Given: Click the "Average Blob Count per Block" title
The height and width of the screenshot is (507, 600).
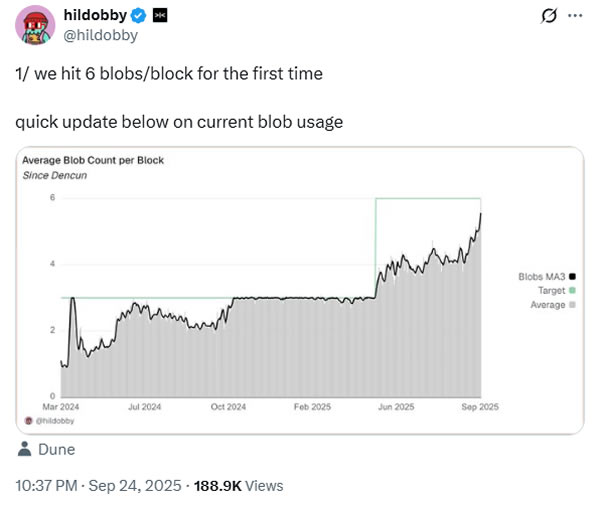Looking at the screenshot, I should click(x=93, y=160).
